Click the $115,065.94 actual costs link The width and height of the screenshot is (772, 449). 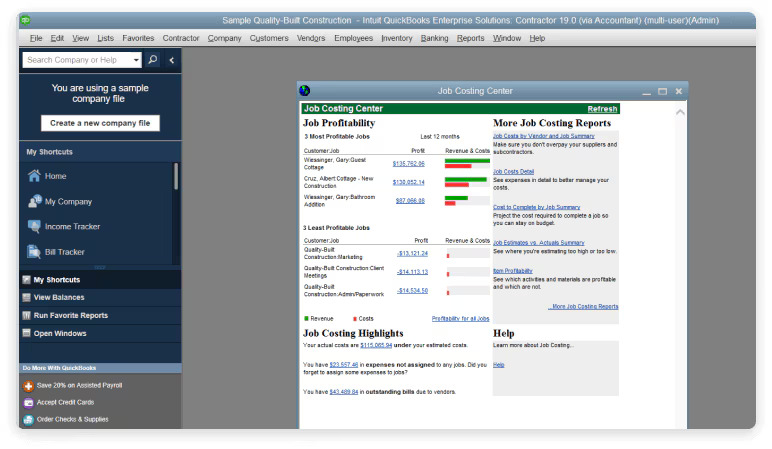pos(376,345)
